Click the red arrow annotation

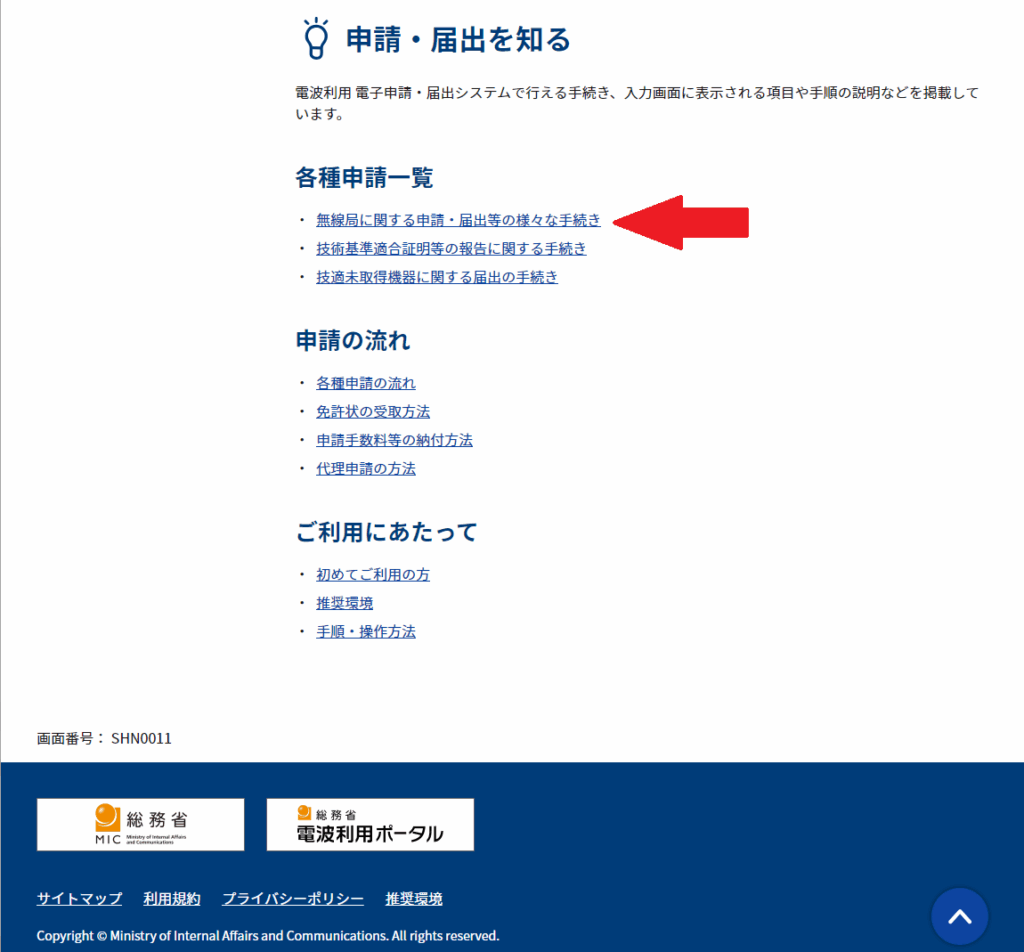(682, 222)
